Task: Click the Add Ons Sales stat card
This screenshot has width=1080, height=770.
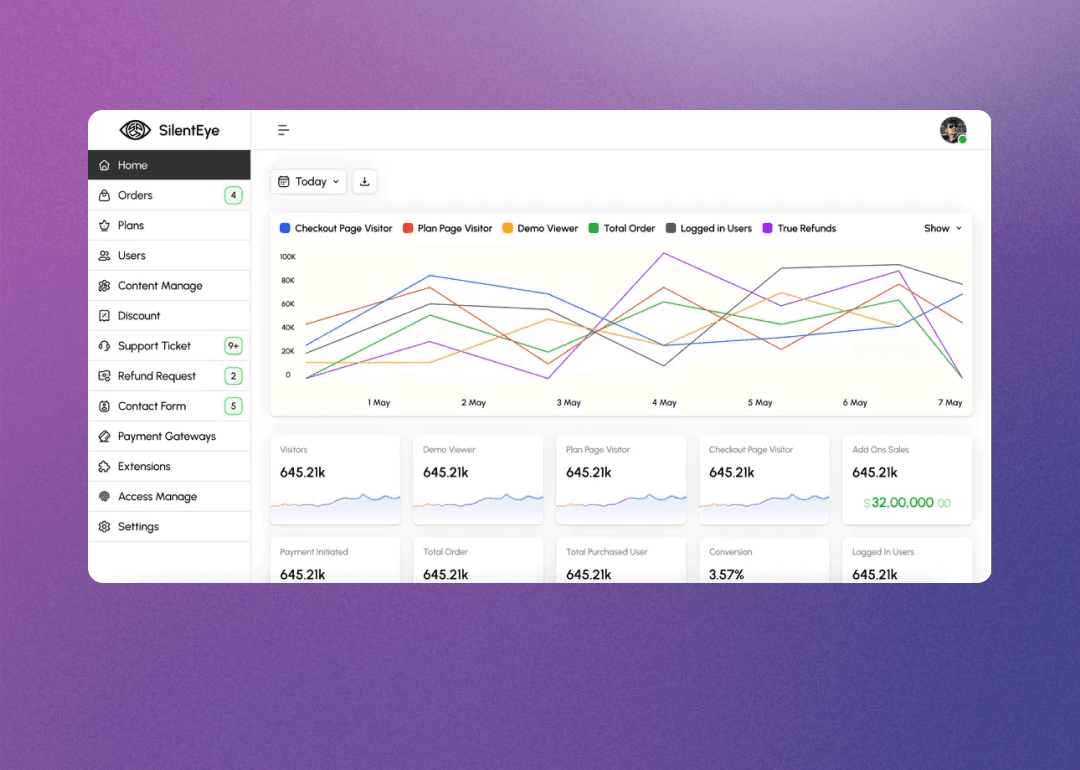Action: (907, 480)
